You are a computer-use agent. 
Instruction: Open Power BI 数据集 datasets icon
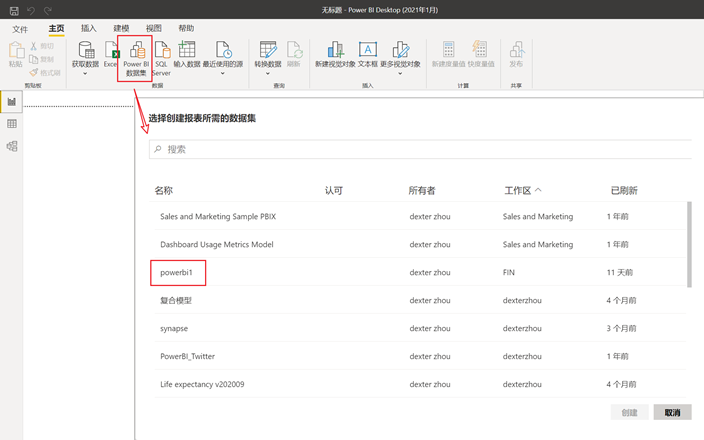137,50
